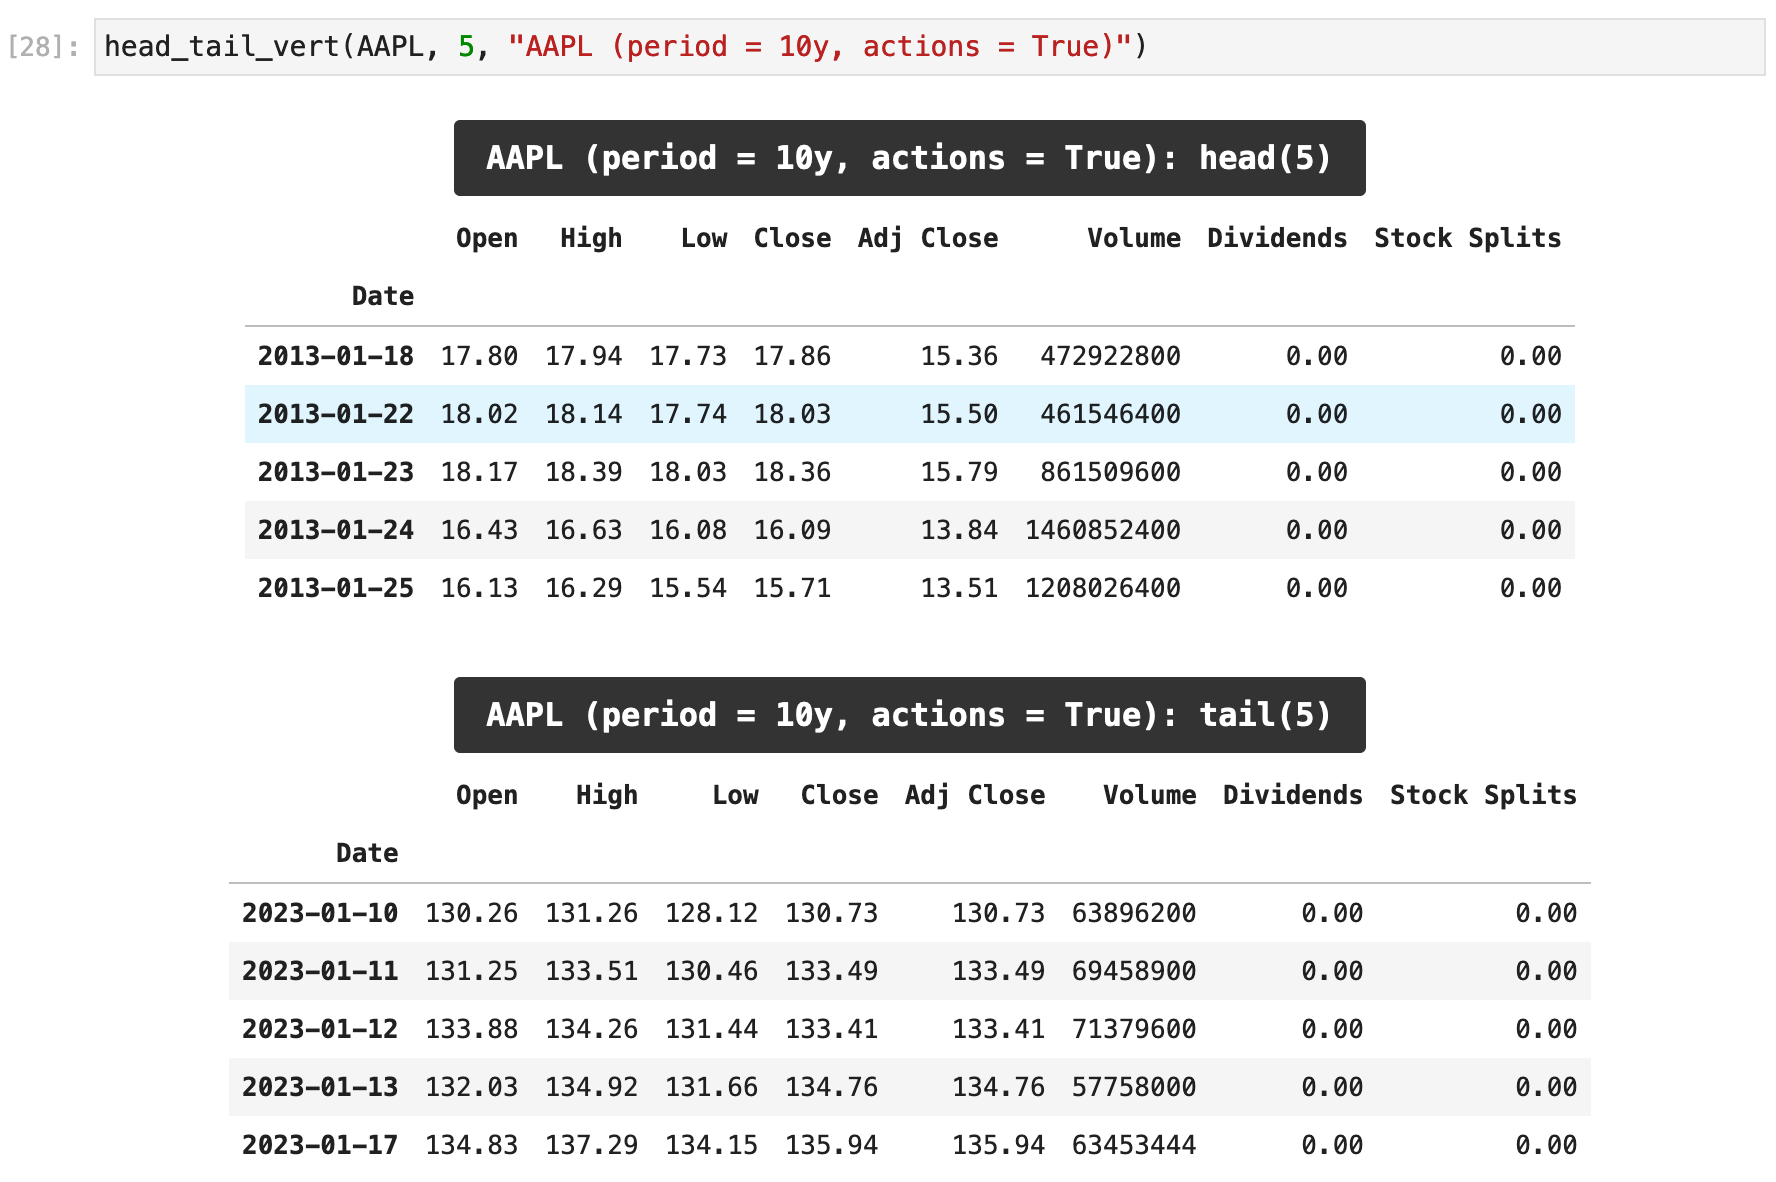Click Close column header in tail table

point(839,795)
